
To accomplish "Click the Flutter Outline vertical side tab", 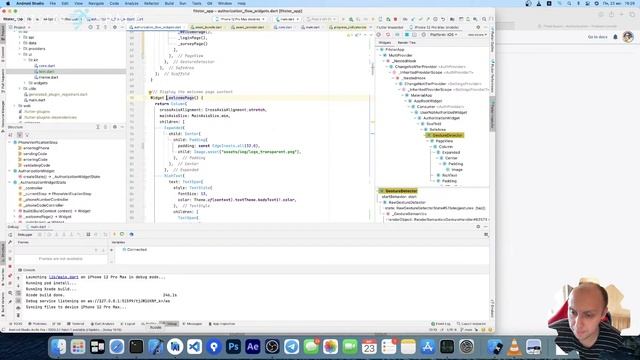I will [493, 39].
